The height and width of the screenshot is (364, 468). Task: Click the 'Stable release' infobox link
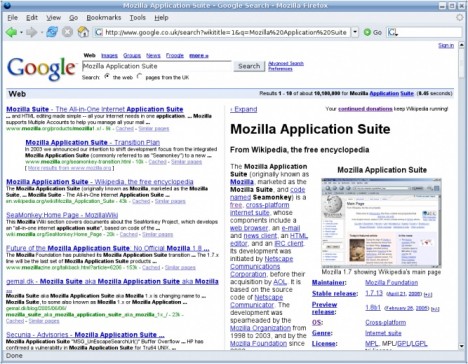[335, 294]
